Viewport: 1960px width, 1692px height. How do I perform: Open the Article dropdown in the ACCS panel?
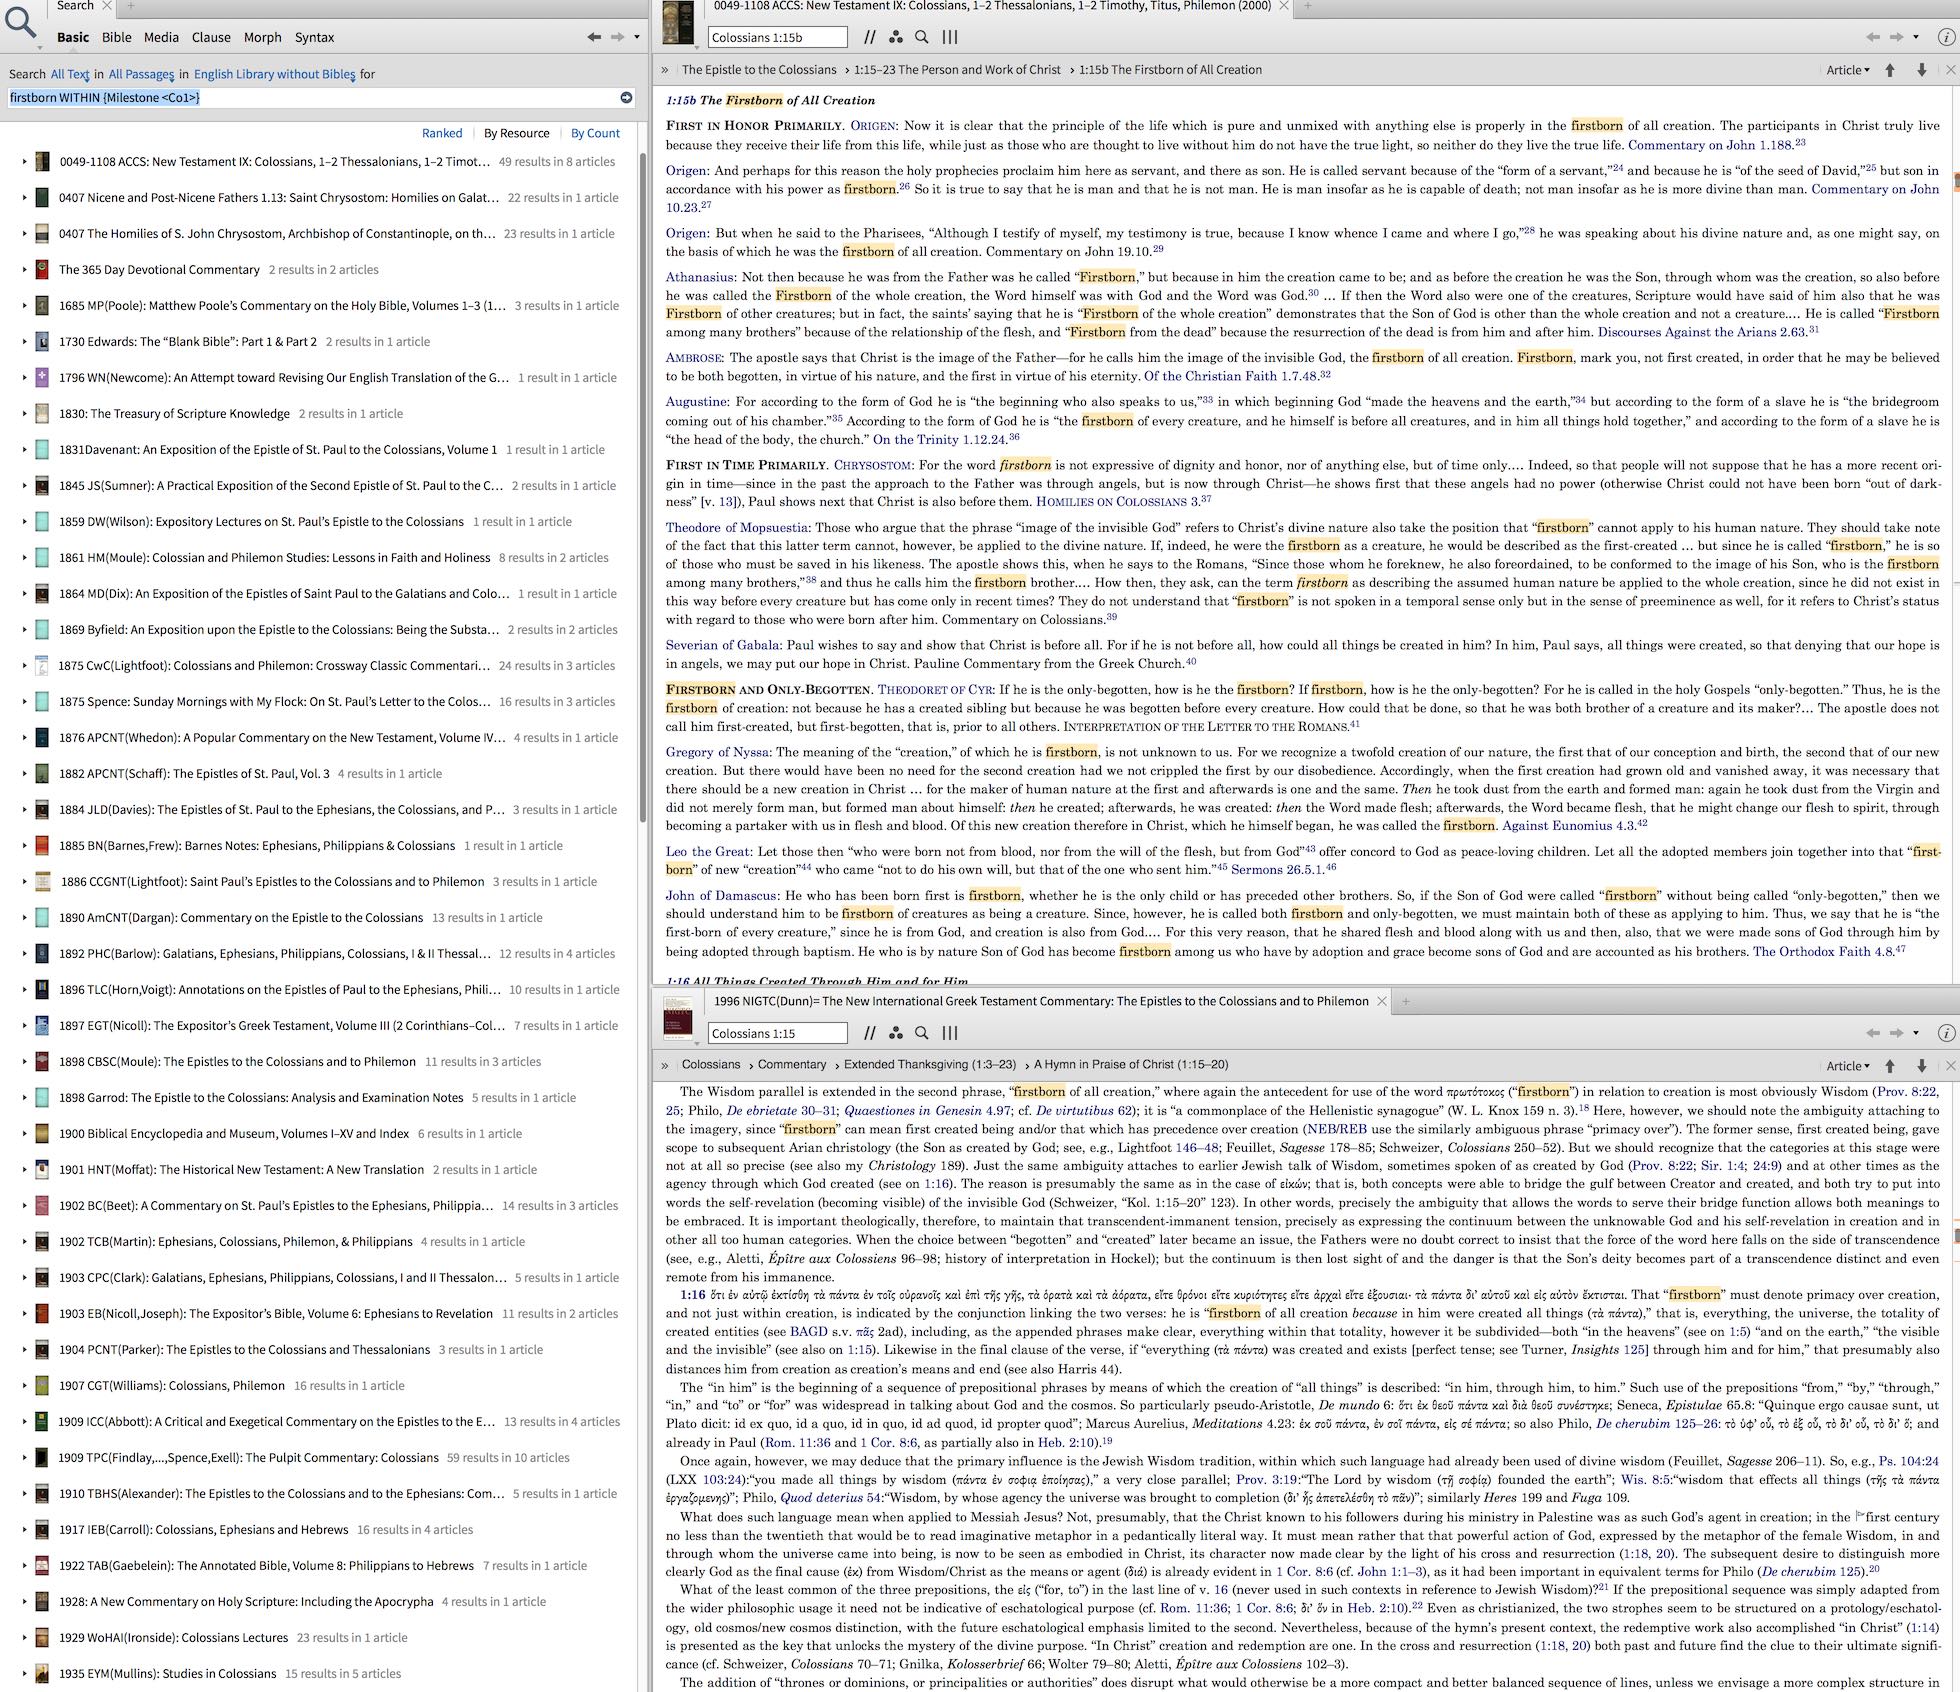click(1847, 70)
